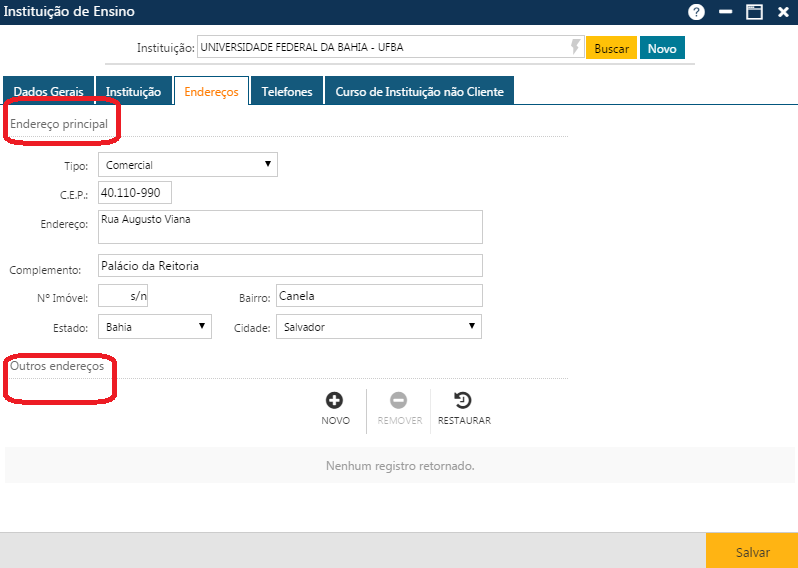798x568 pixels.
Task: Open the Cidade dropdown showing Salvador
Action: 378,327
